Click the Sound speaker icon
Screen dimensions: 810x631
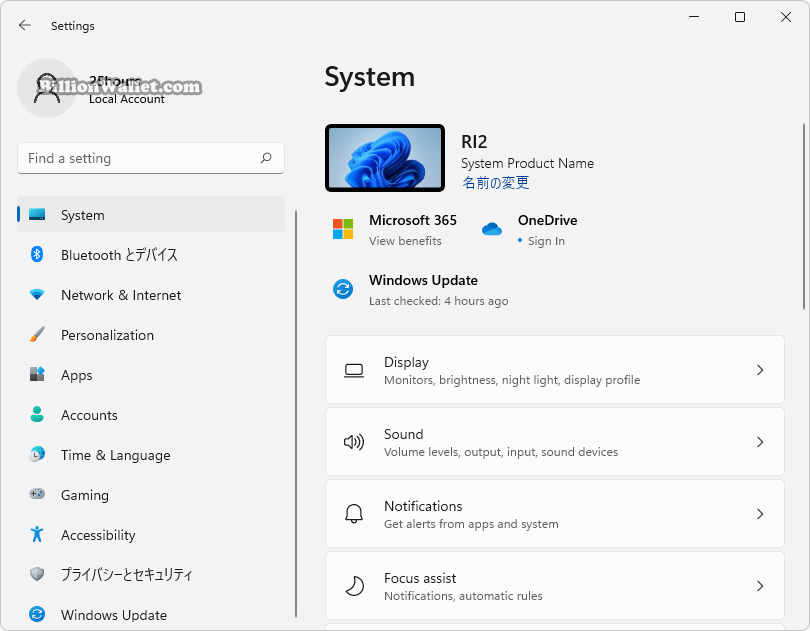click(x=354, y=442)
